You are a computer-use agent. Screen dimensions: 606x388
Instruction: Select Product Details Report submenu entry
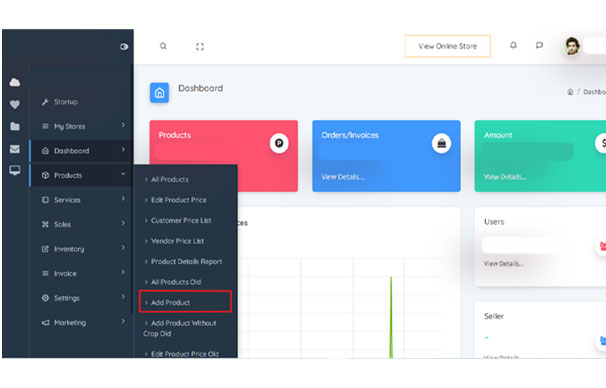(186, 262)
